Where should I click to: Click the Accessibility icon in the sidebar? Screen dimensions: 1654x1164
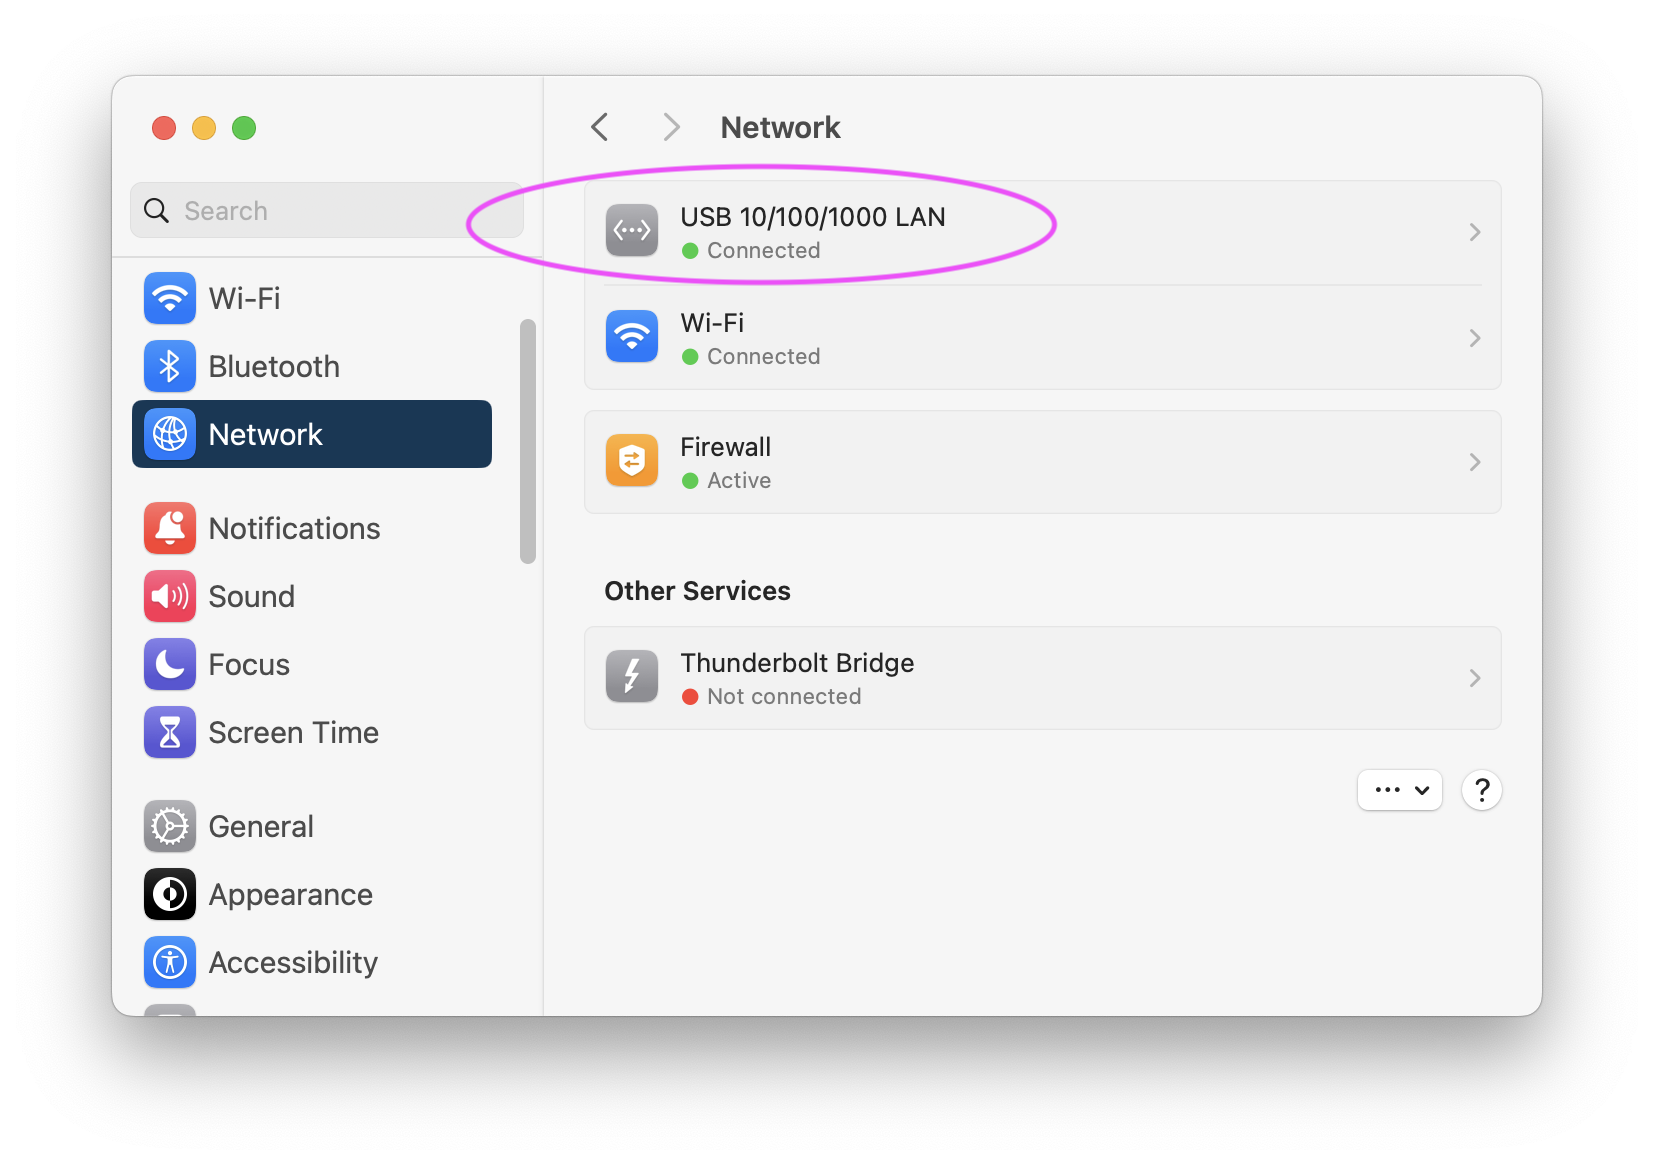coord(170,962)
